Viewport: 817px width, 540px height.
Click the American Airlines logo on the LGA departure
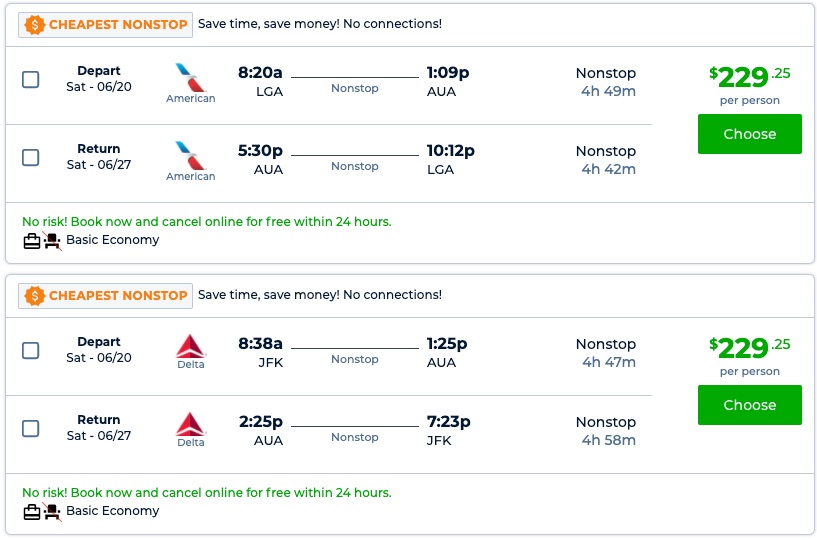(189, 77)
